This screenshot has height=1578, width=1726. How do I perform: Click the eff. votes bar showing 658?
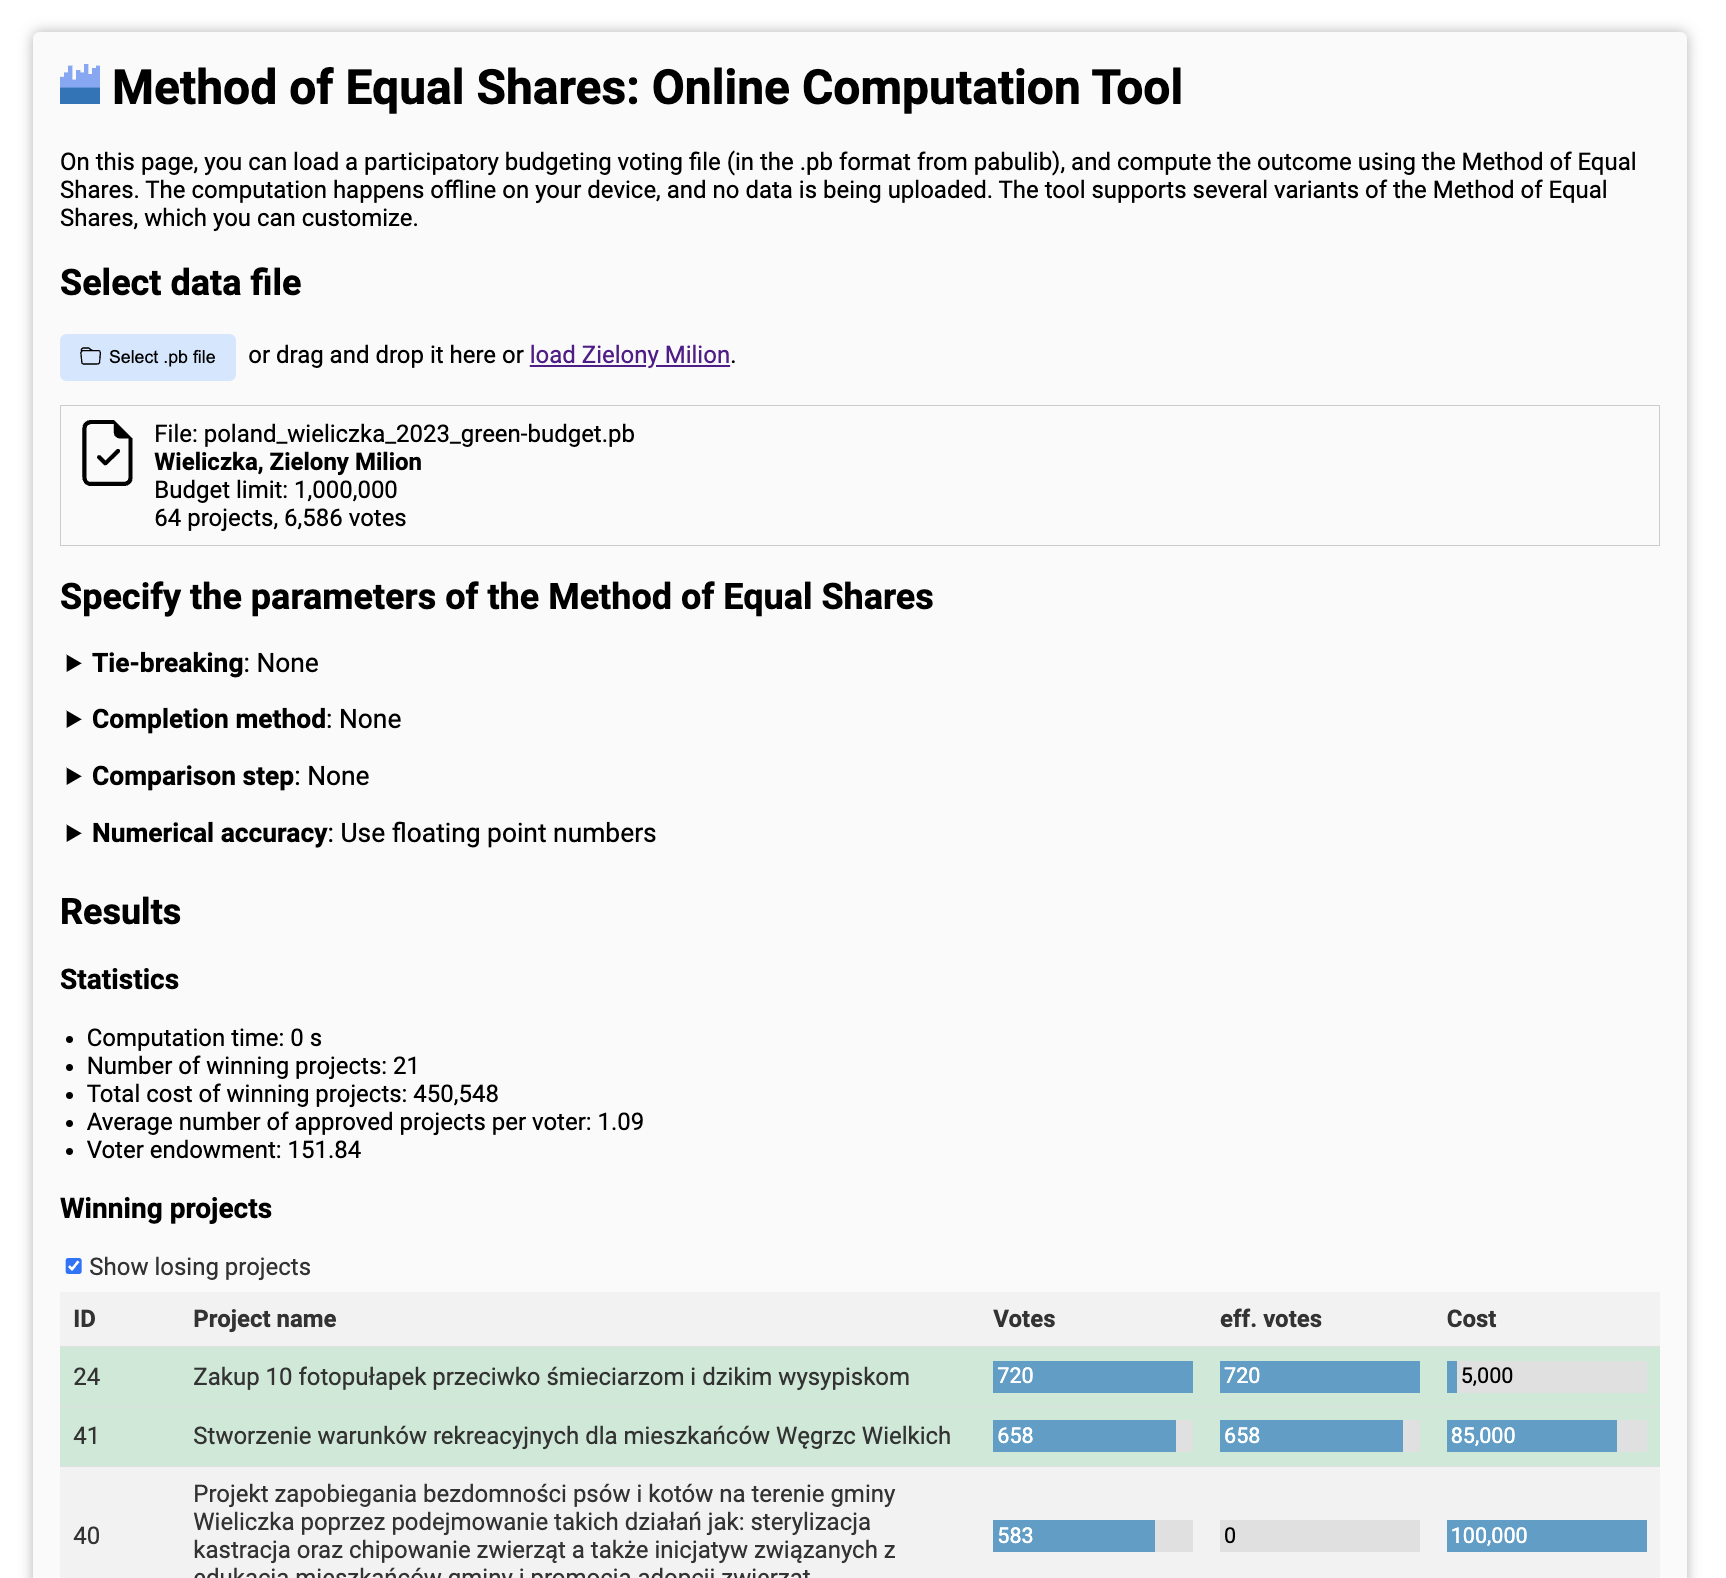click(x=1311, y=1436)
